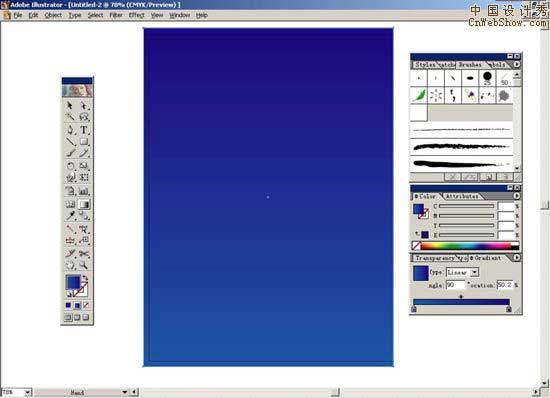The width and height of the screenshot is (550, 398).
Task: Swap the fill and stroke colors
Action: [x=85, y=277]
